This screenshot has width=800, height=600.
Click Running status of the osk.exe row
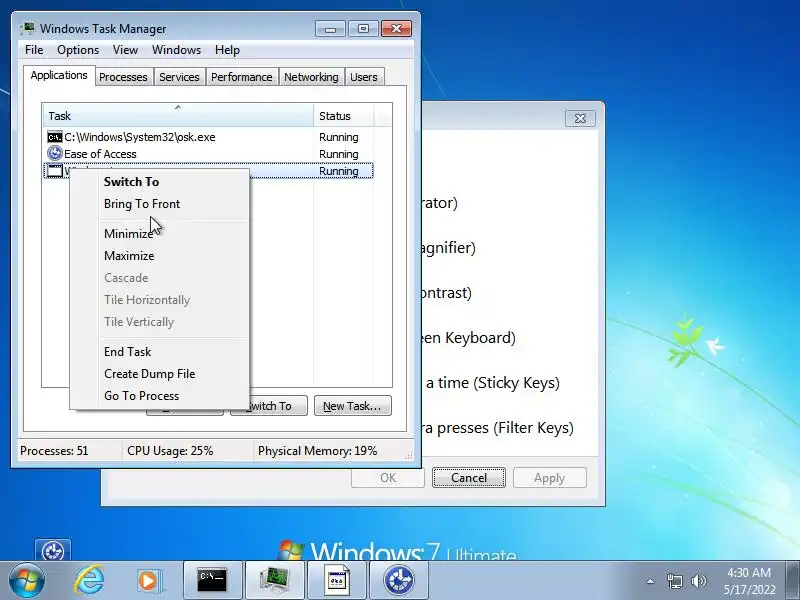coord(339,137)
